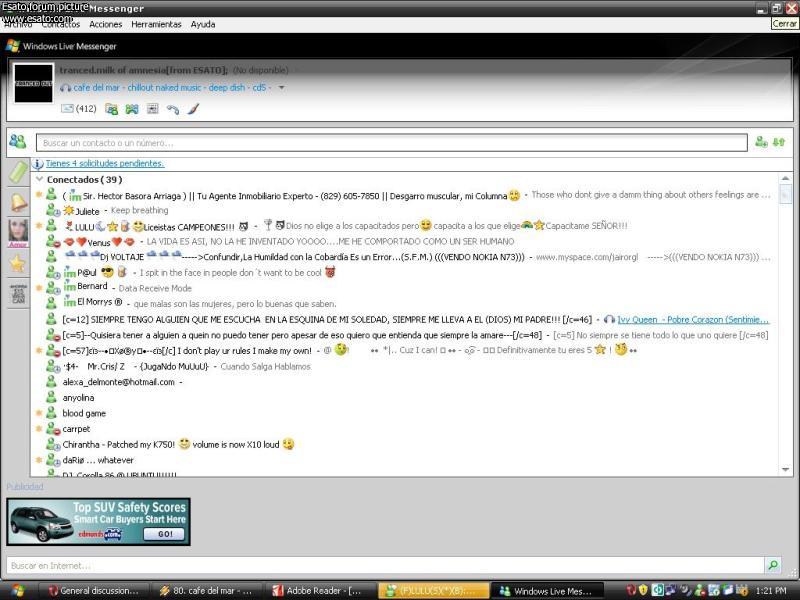Open the Archivo menu

tap(18, 24)
